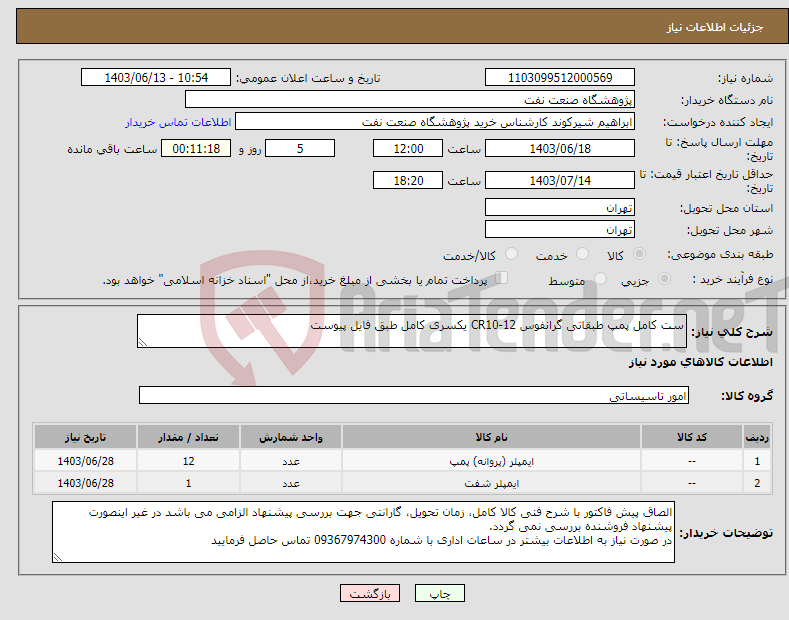Click نام کالا column header
The width and height of the screenshot is (789, 620).
(x=491, y=437)
